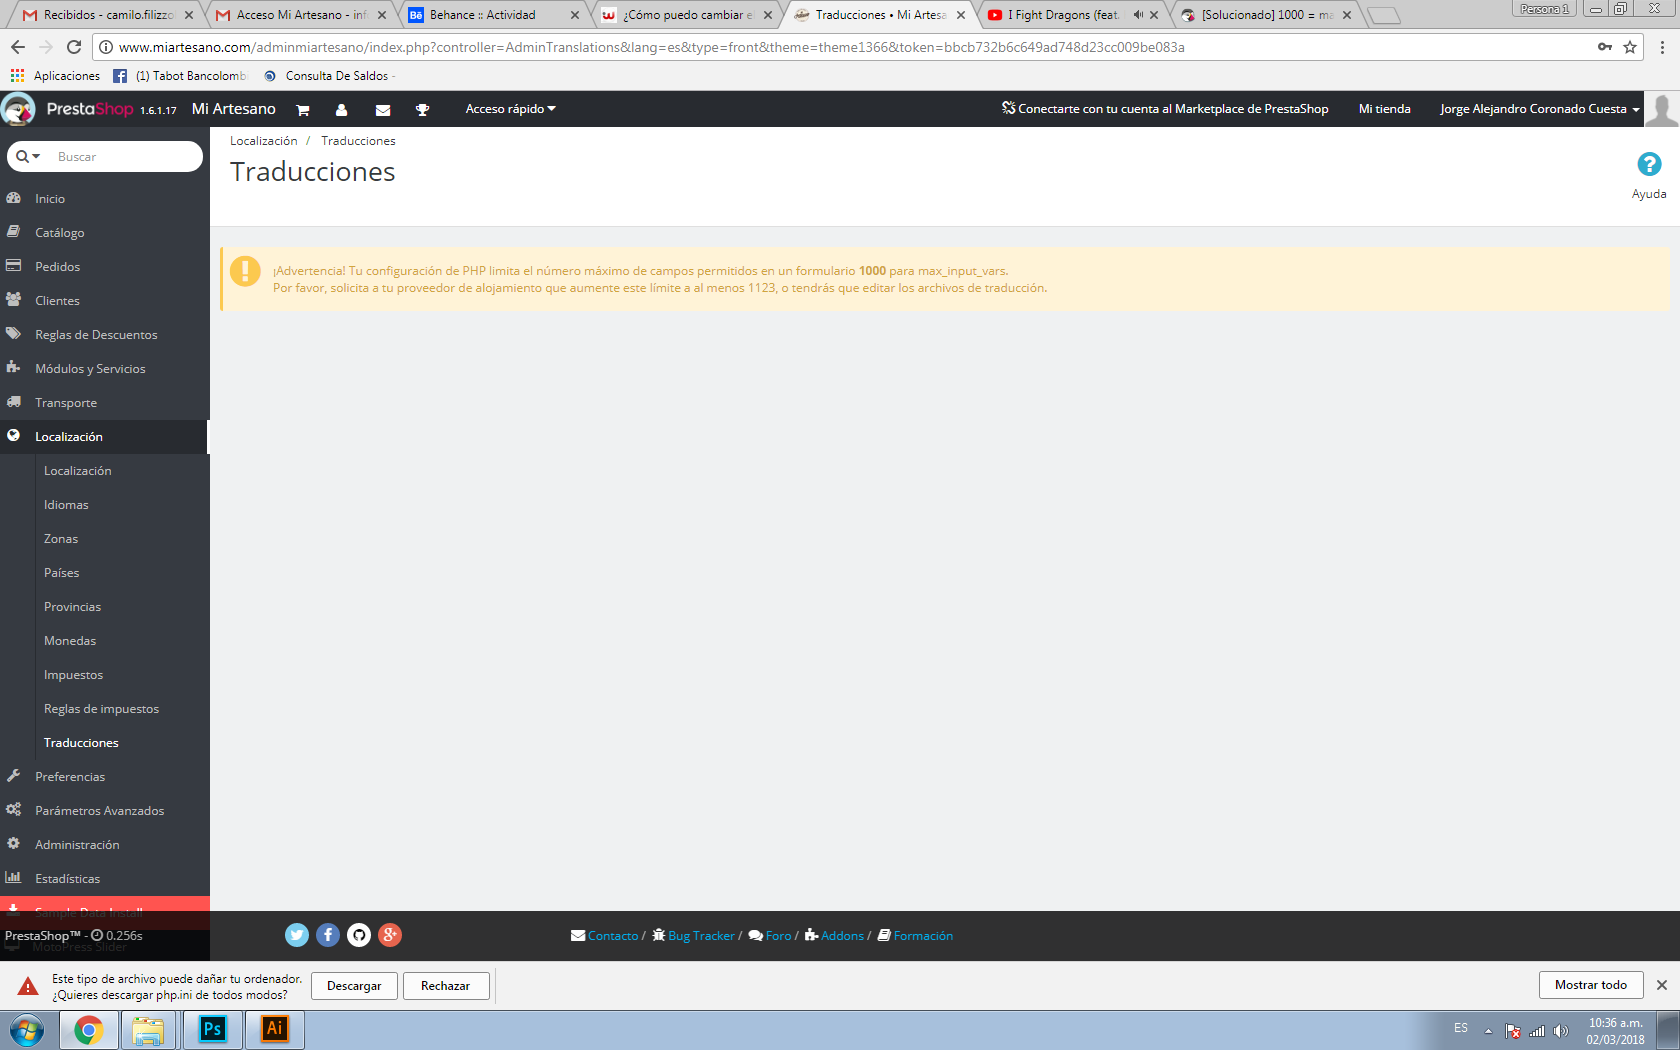
Task: Open the Jorge Alejandro Coronado Cuesta user menu
Action: coord(1540,109)
